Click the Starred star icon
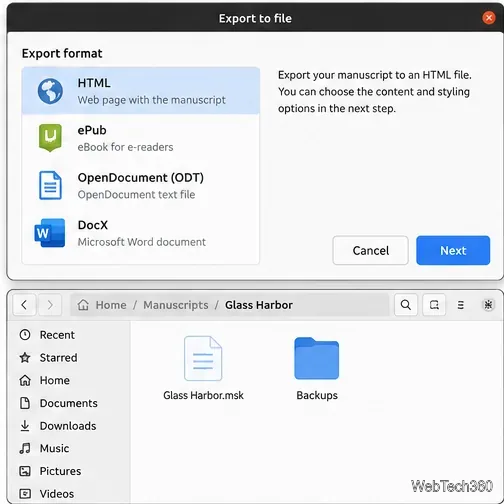Screen dimensions: 504x504 click(25, 357)
